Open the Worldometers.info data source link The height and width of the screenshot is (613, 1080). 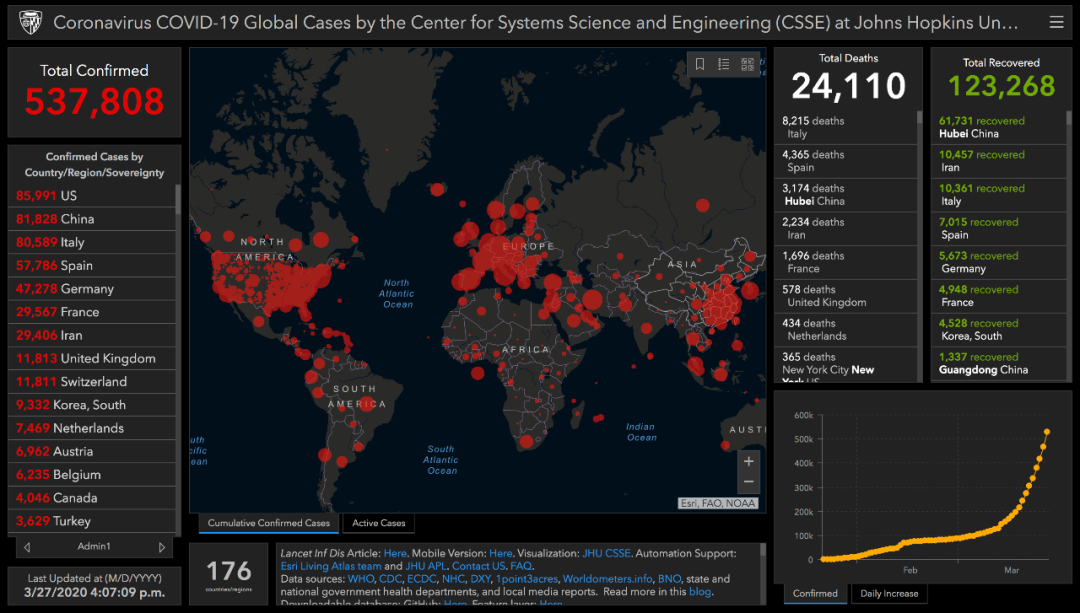click(608, 578)
